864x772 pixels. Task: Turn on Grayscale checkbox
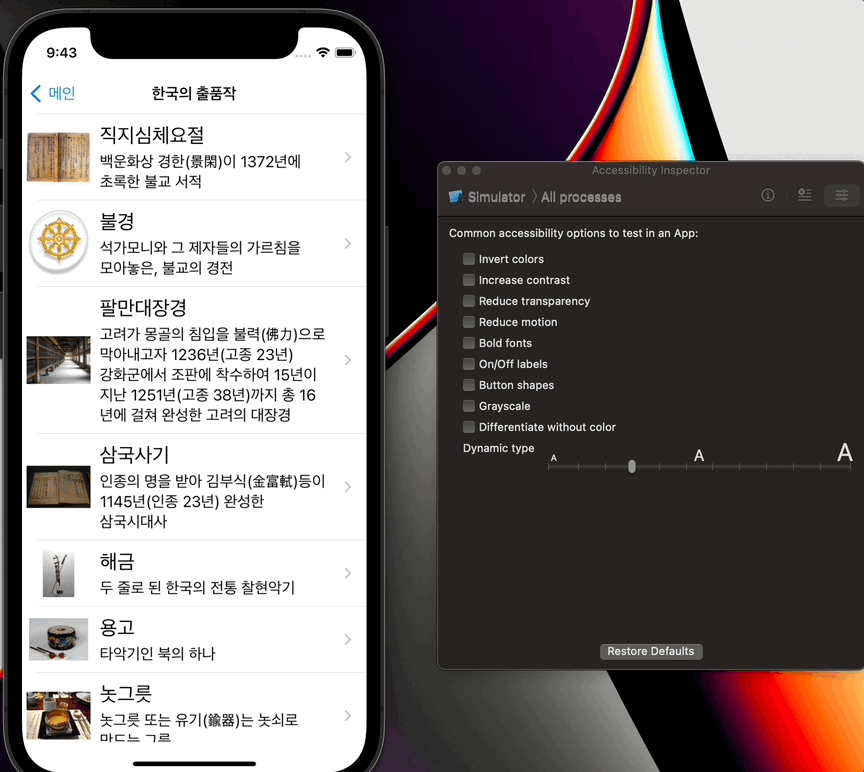[469, 406]
